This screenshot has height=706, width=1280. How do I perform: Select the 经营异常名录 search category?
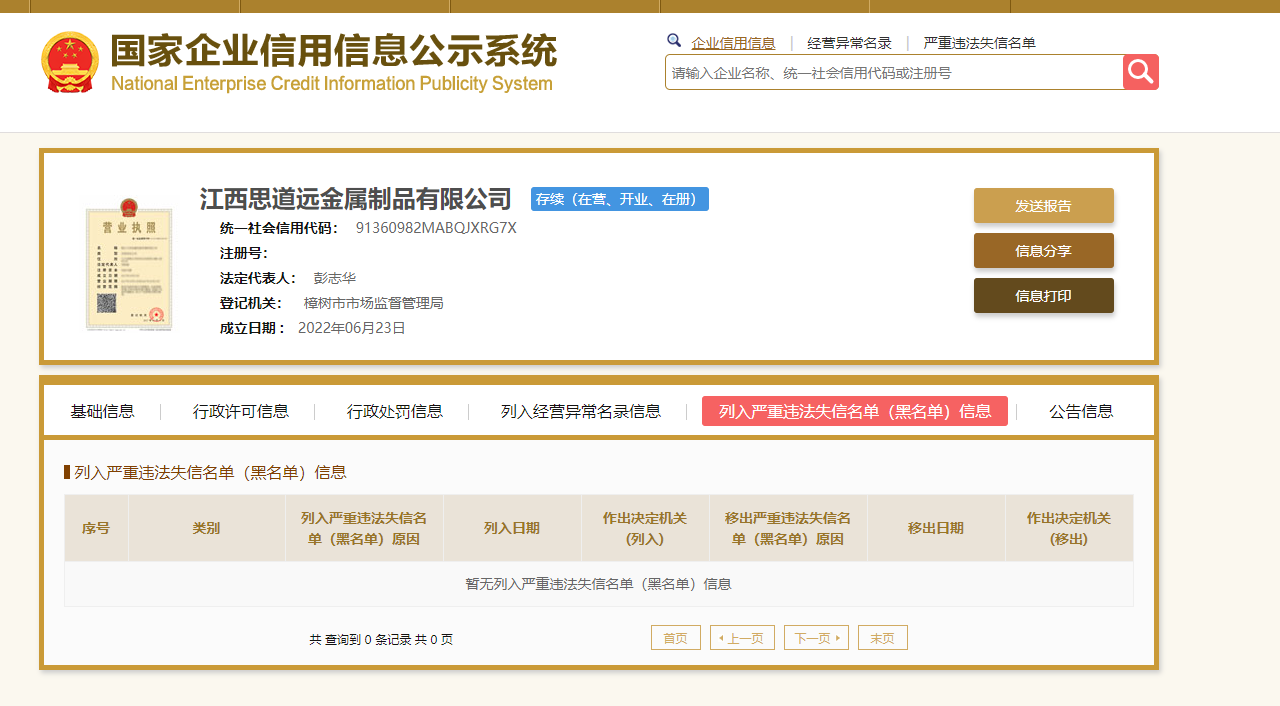849,43
